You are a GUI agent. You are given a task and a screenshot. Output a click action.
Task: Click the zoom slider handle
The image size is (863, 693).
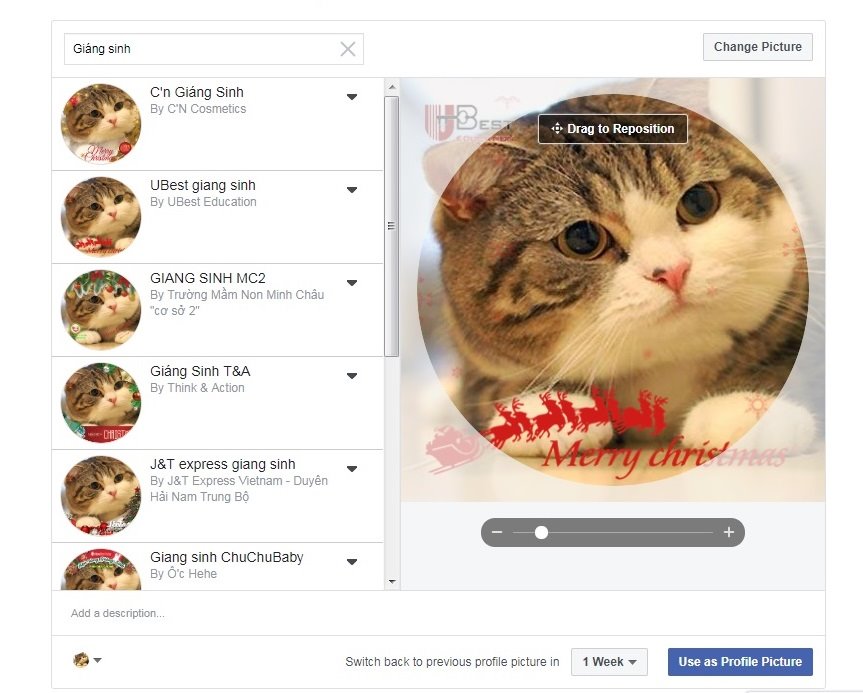(x=540, y=532)
